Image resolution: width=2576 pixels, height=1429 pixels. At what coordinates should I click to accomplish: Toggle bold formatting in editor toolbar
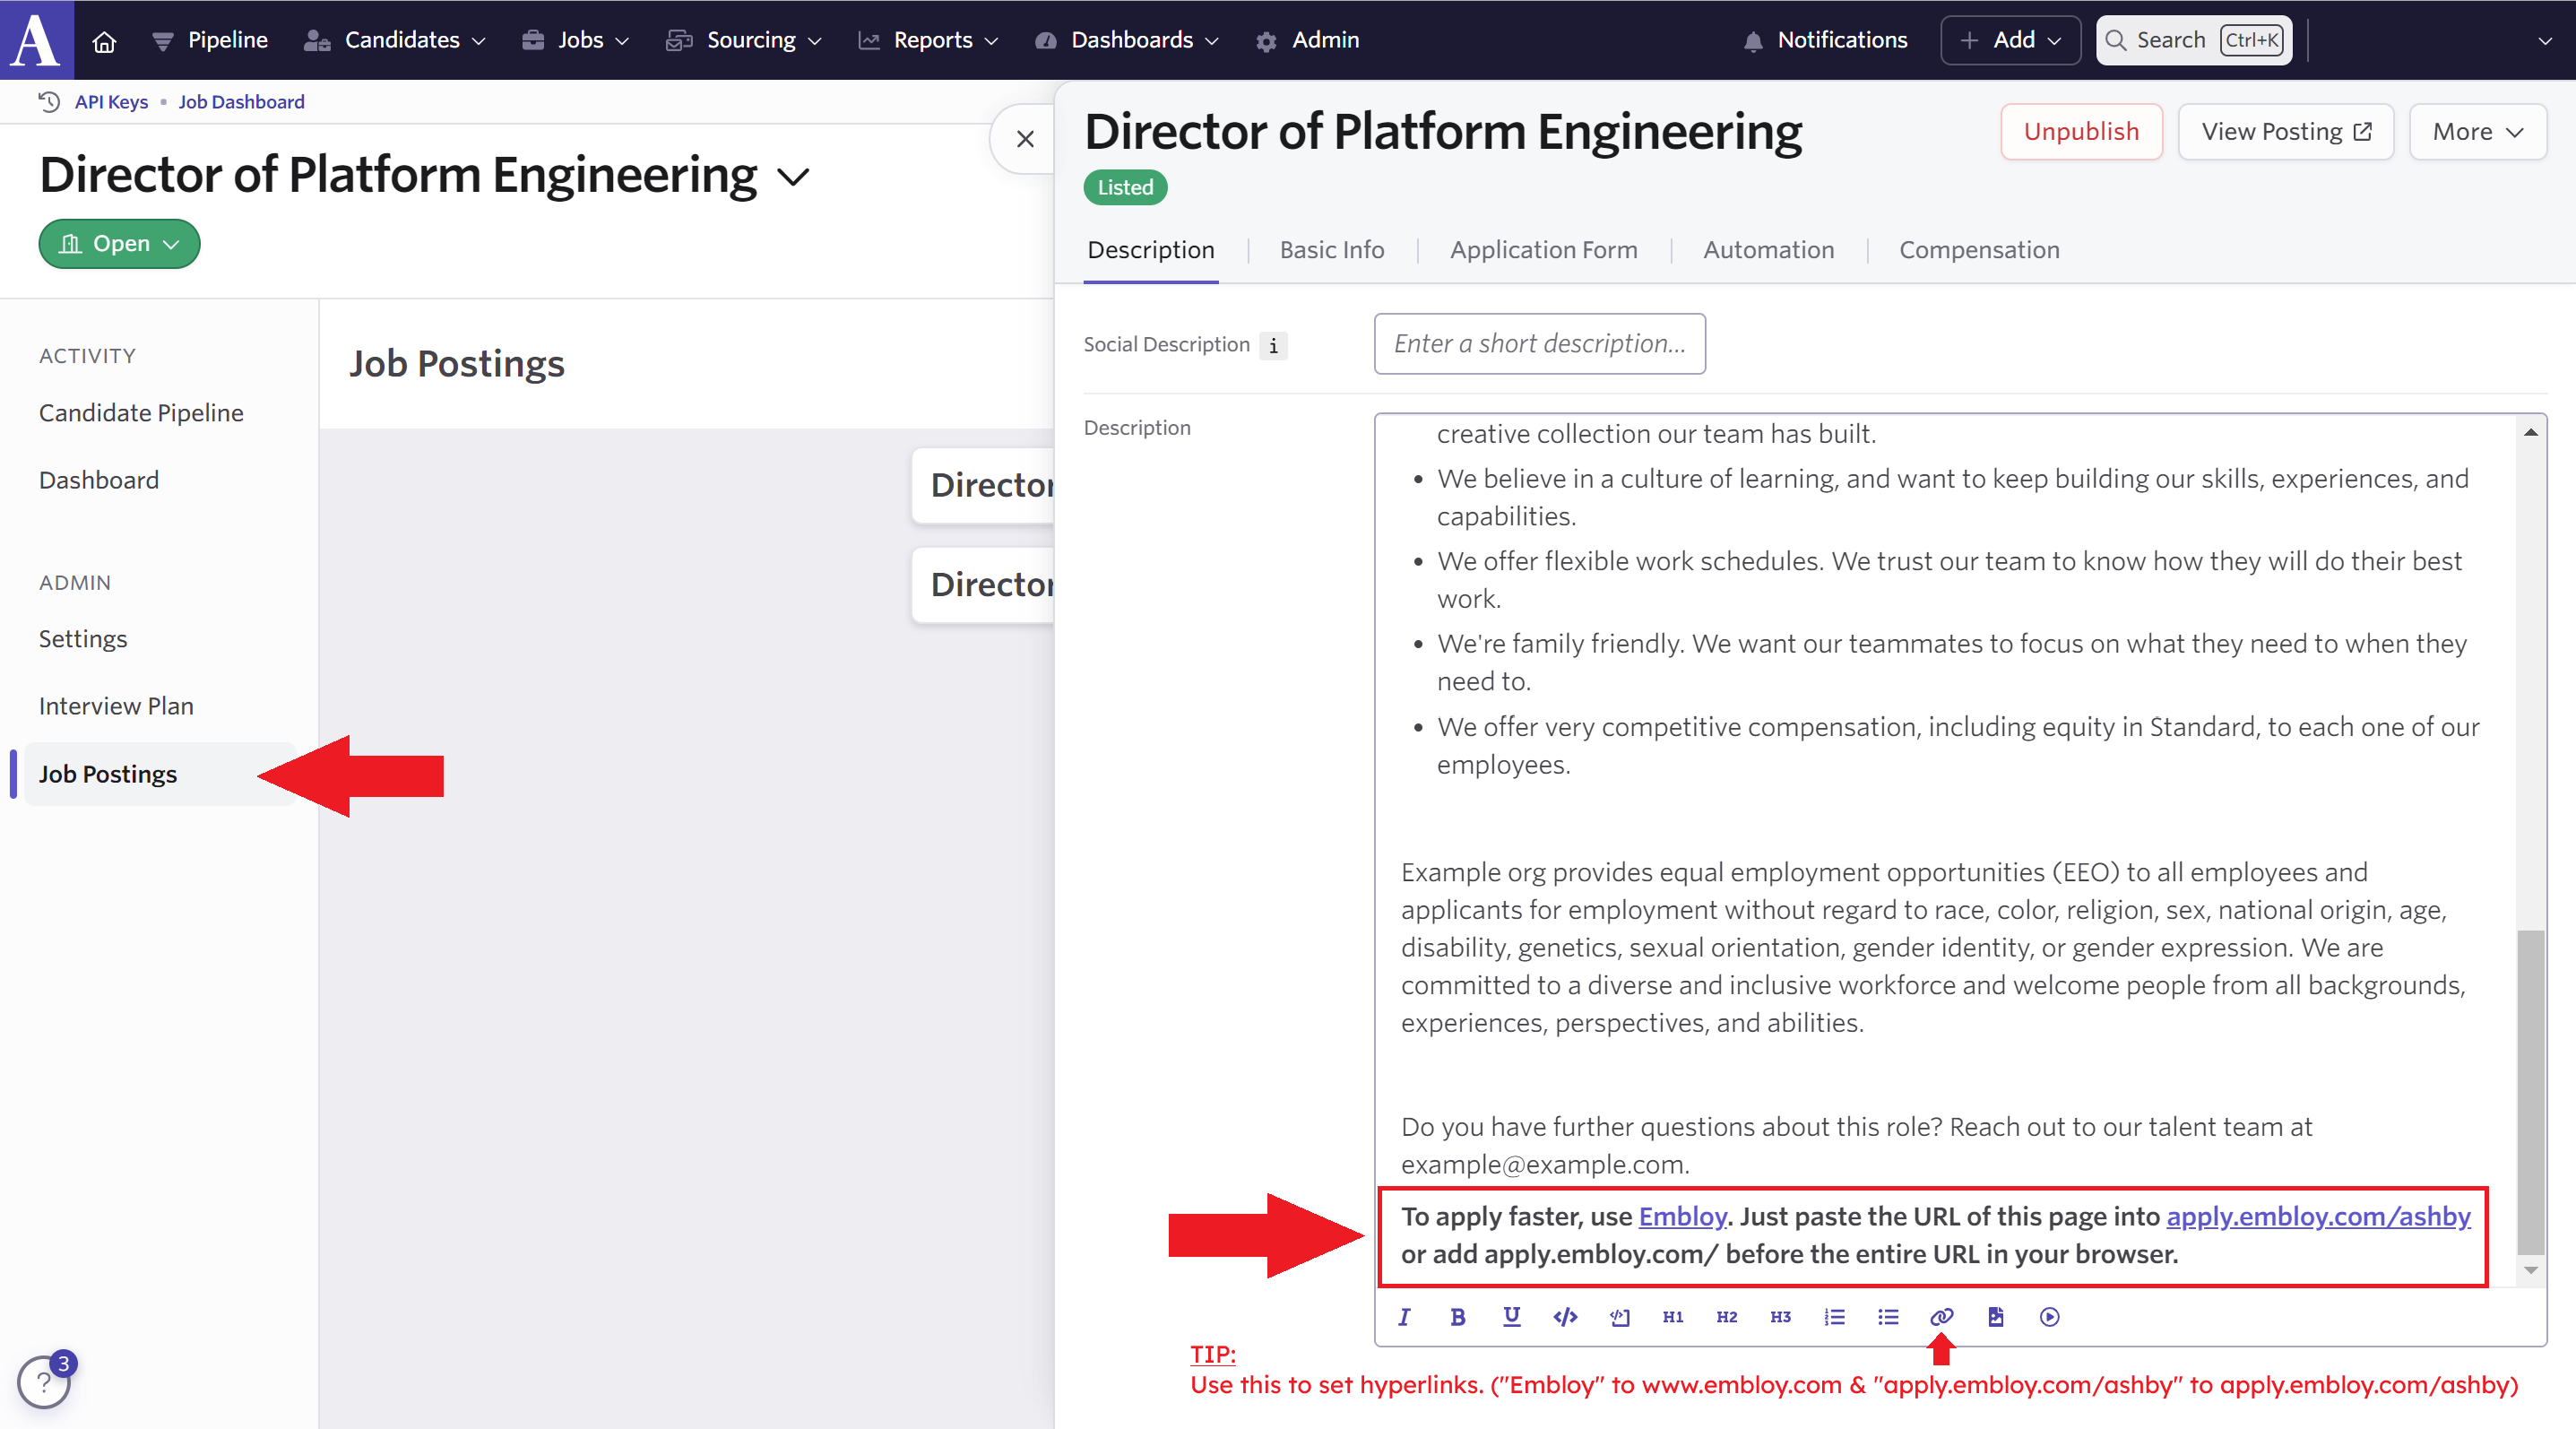(x=1458, y=1317)
